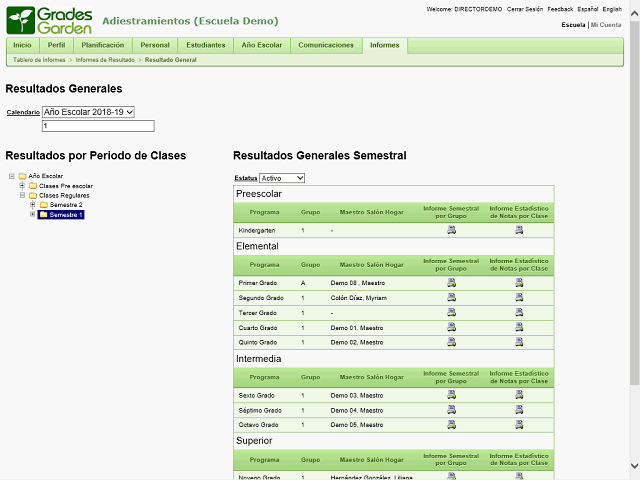Viewport: 640px width, 480px height.
Task: Open Séptimo Grado statistical grades report icon
Action: tap(519, 410)
